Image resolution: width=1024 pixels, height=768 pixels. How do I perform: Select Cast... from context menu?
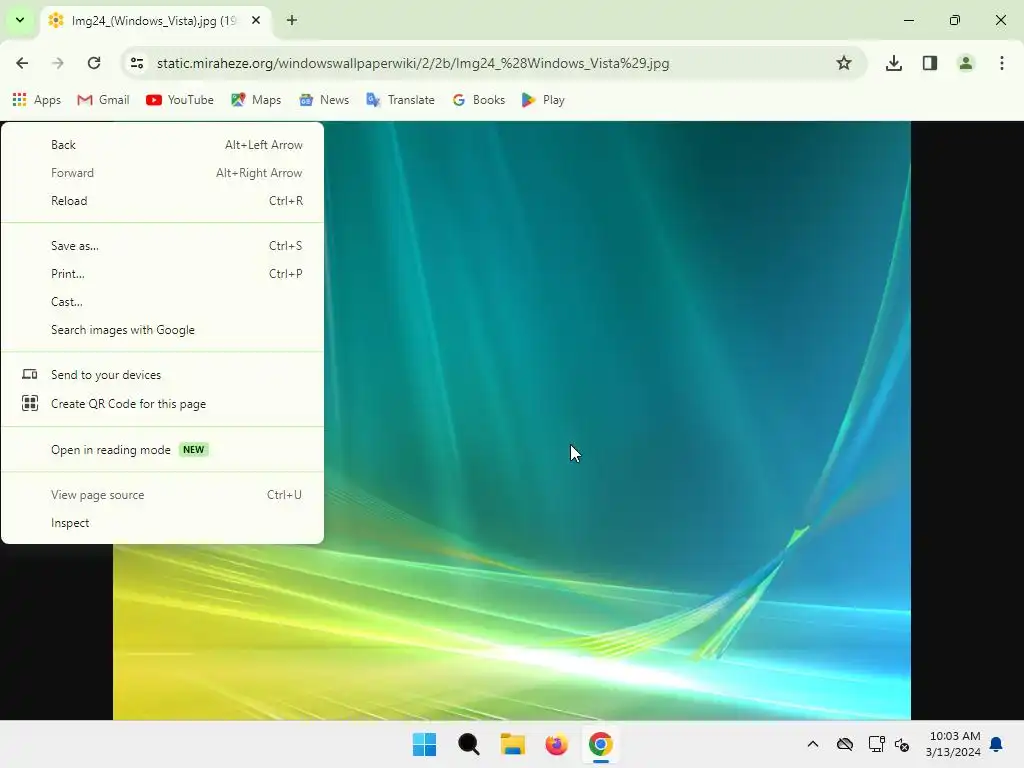tap(163, 302)
